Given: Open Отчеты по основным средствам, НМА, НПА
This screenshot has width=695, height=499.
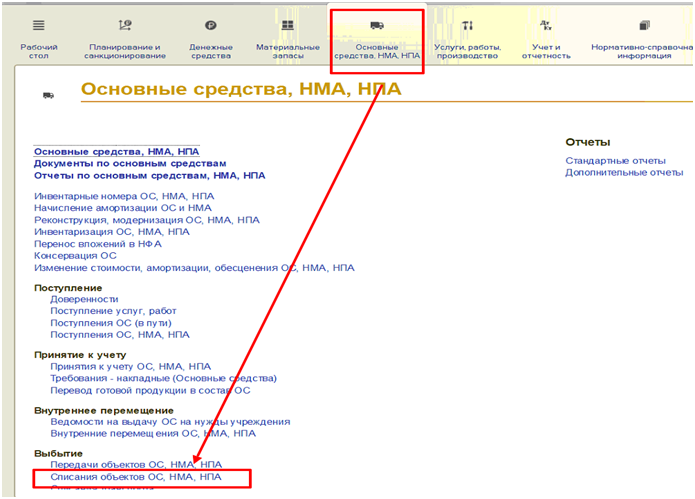Looking at the screenshot, I should [x=150, y=175].
